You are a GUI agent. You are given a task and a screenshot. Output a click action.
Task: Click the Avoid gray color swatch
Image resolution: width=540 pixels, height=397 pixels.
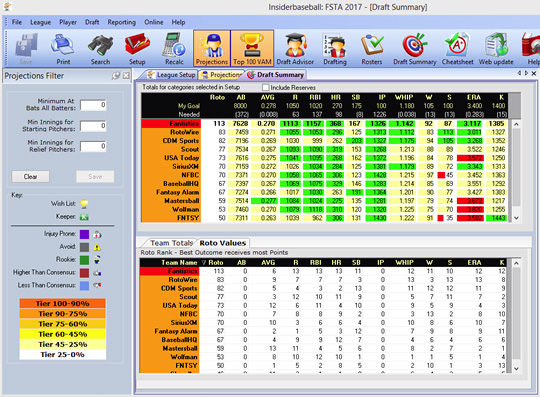coord(84,247)
